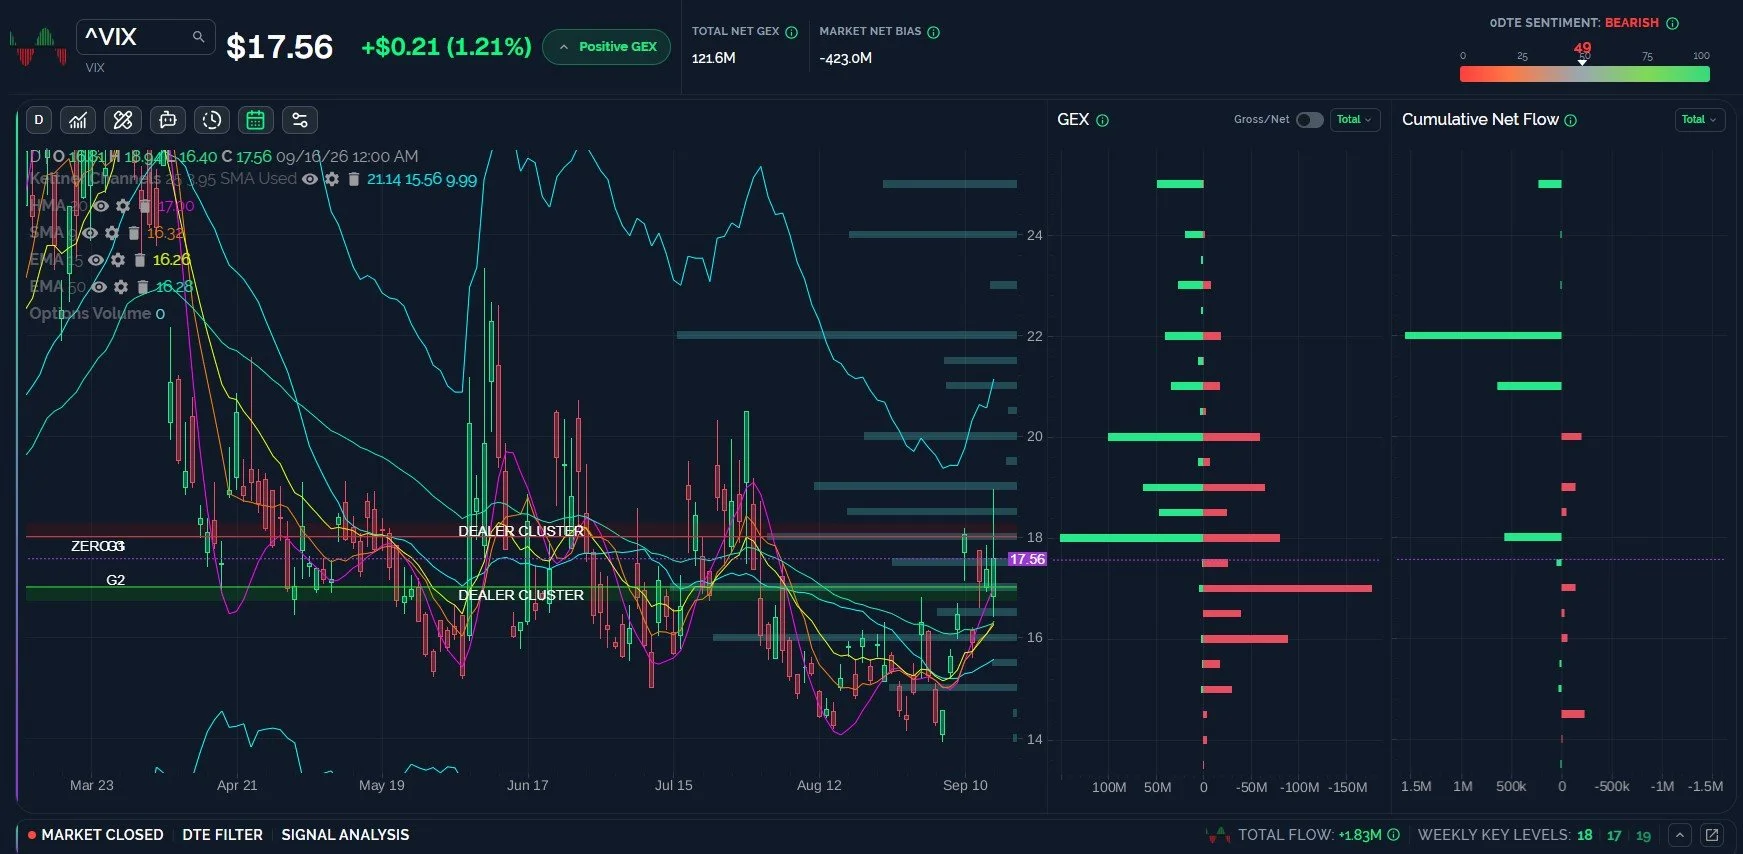Select weekly key level 19

(1643, 835)
